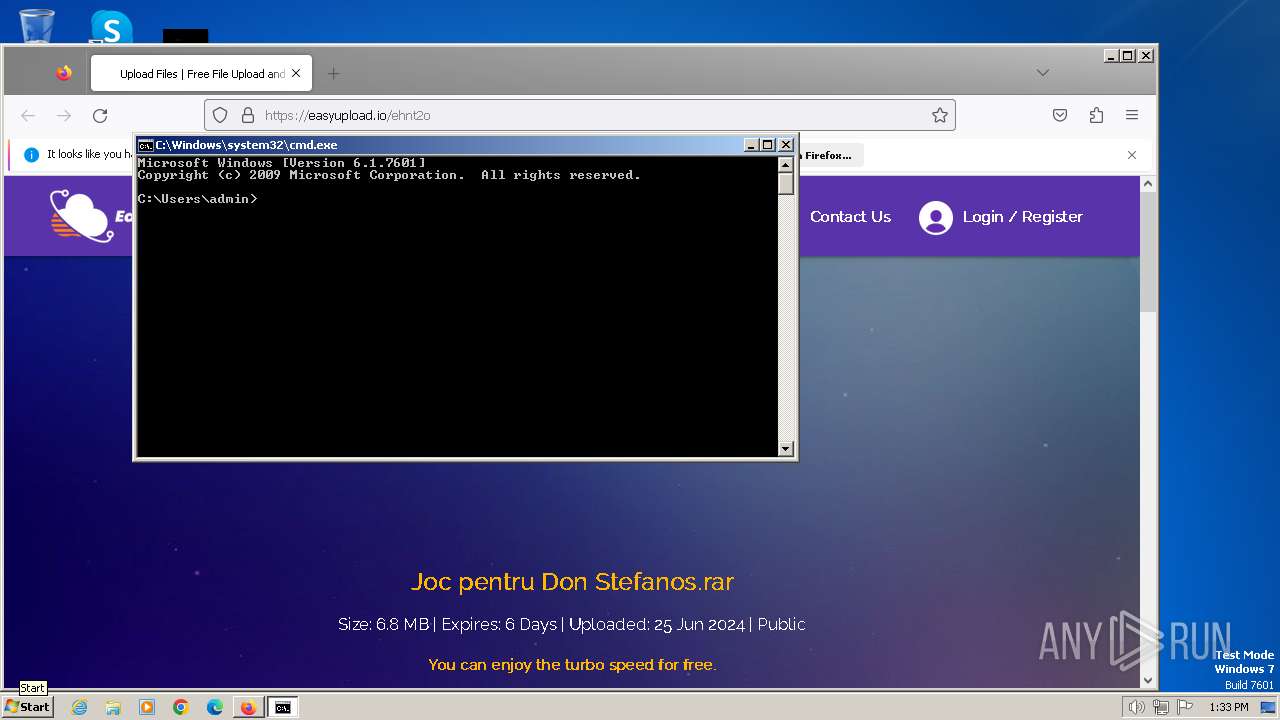Click the tracking protection shield icon

(x=220, y=115)
